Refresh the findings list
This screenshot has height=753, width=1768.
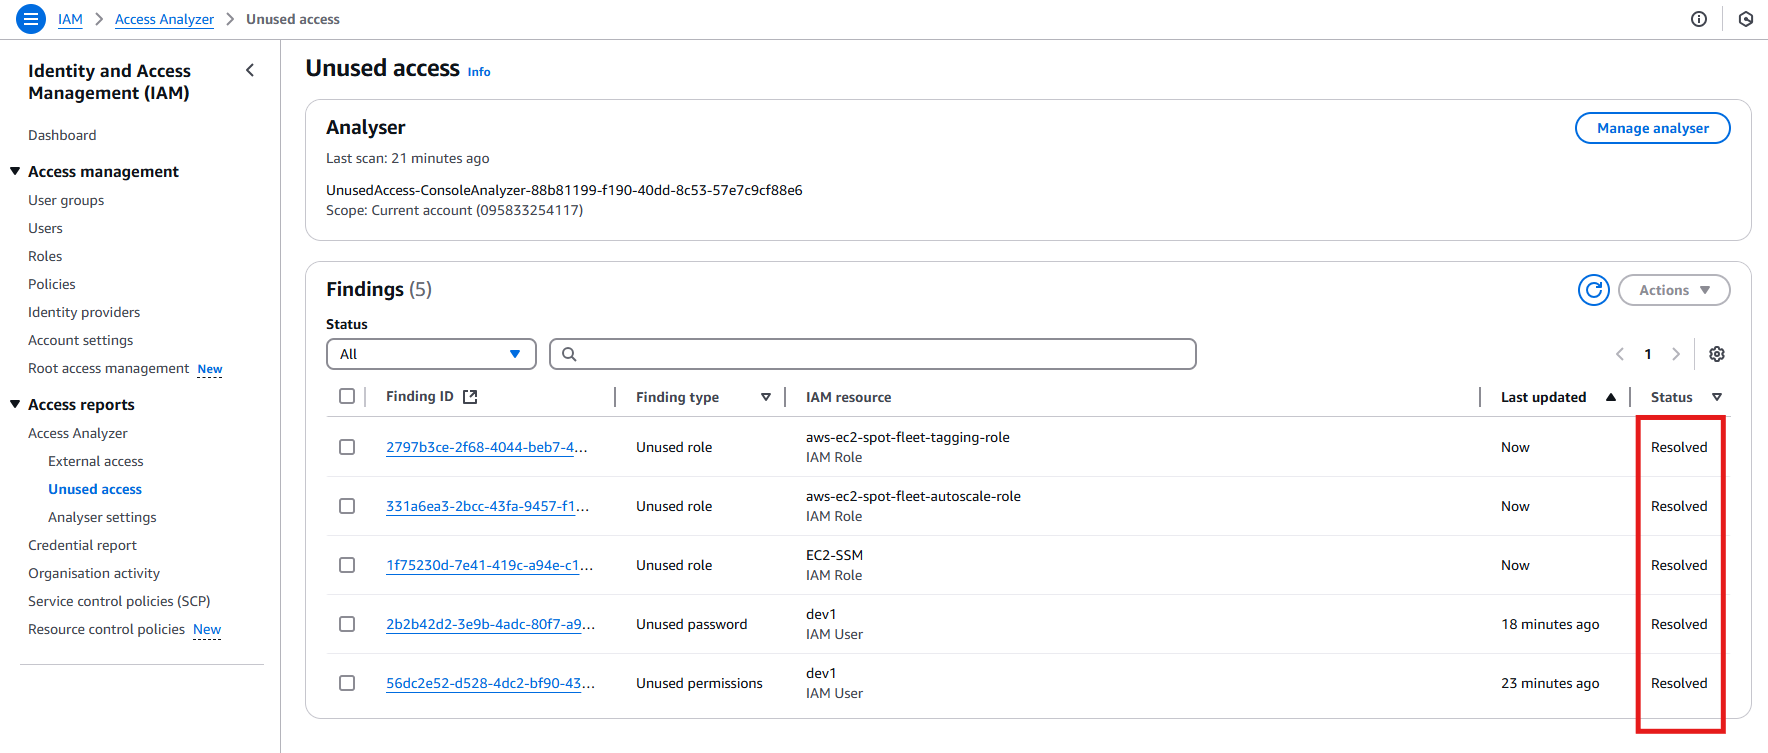1594,290
